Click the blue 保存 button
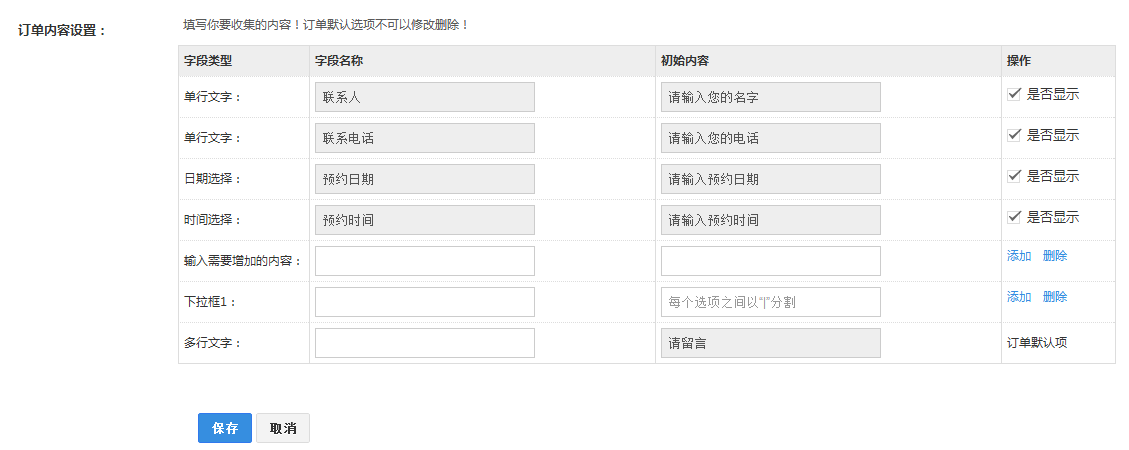This screenshot has width=1129, height=450. coord(225,428)
